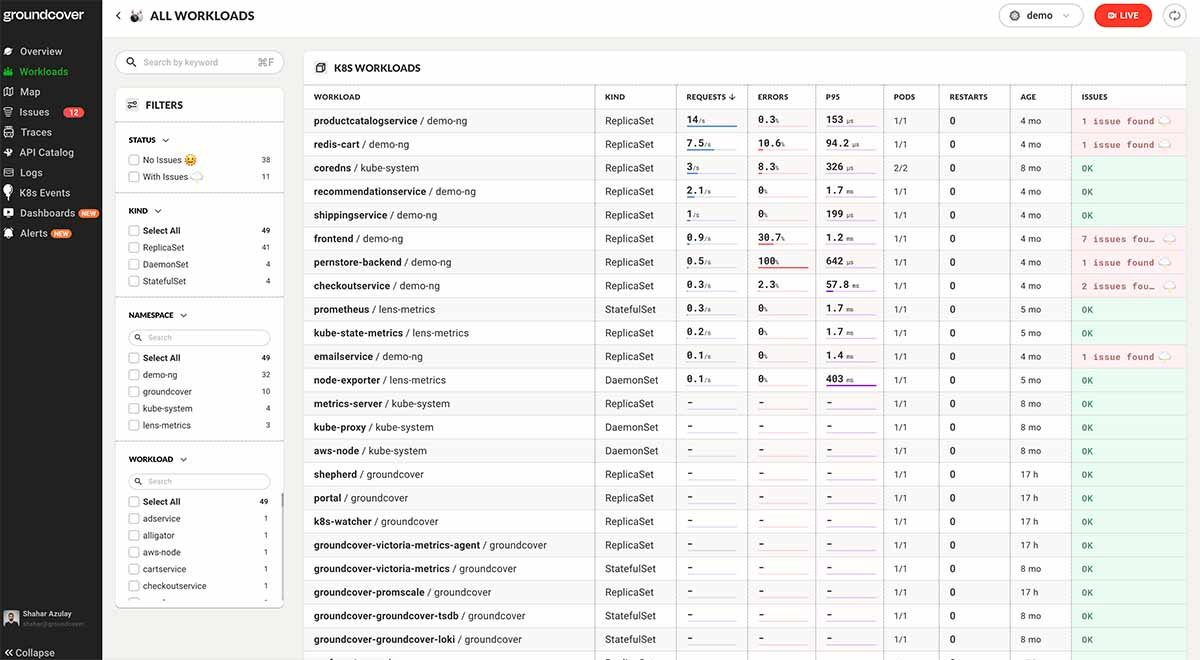Click the red LIVE button
Screen dimensions: 1200x660
click(x=1123, y=16)
